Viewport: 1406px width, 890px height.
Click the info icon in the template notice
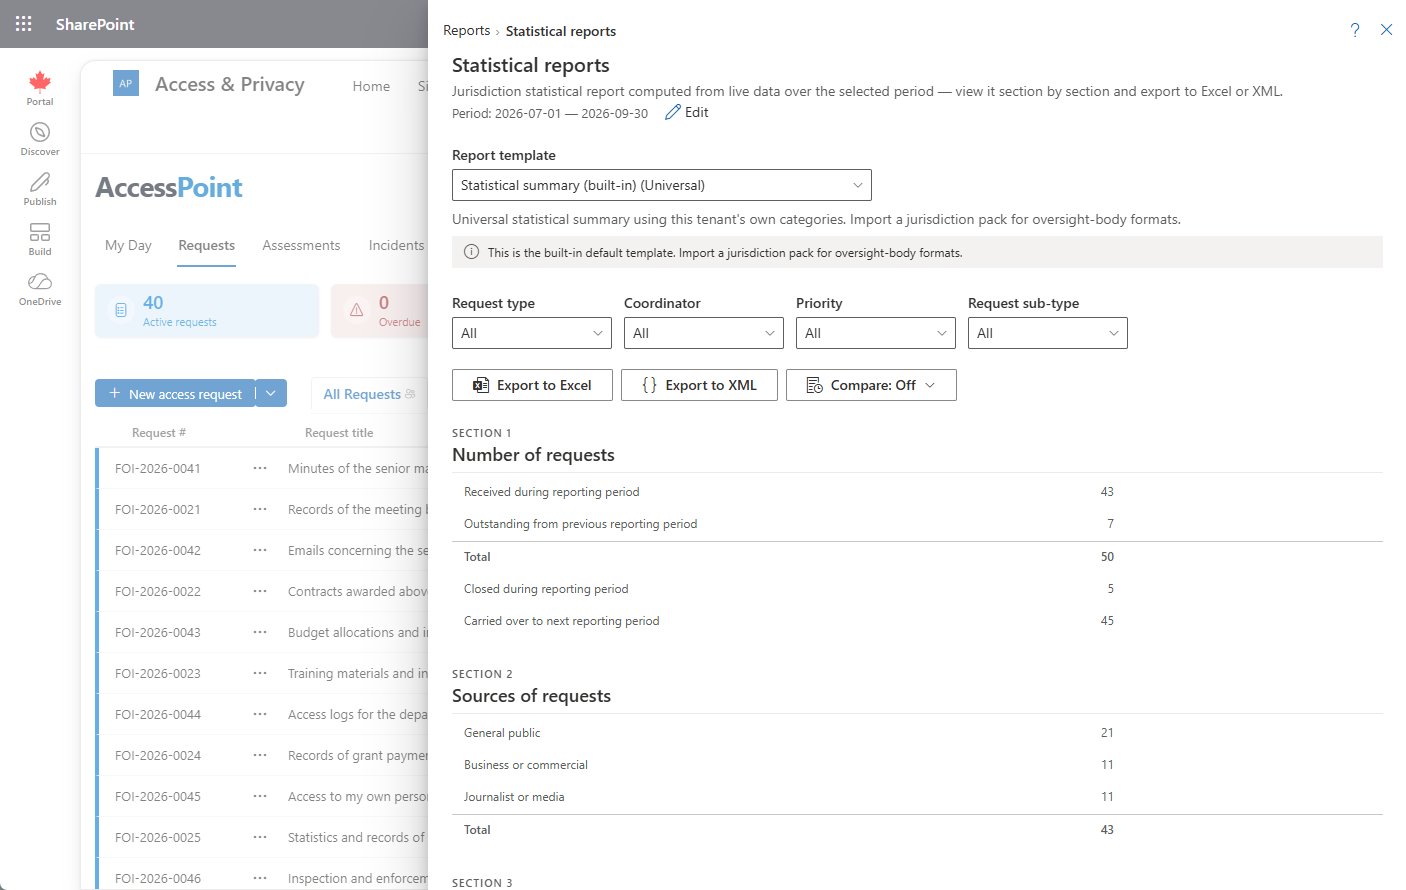472,252
